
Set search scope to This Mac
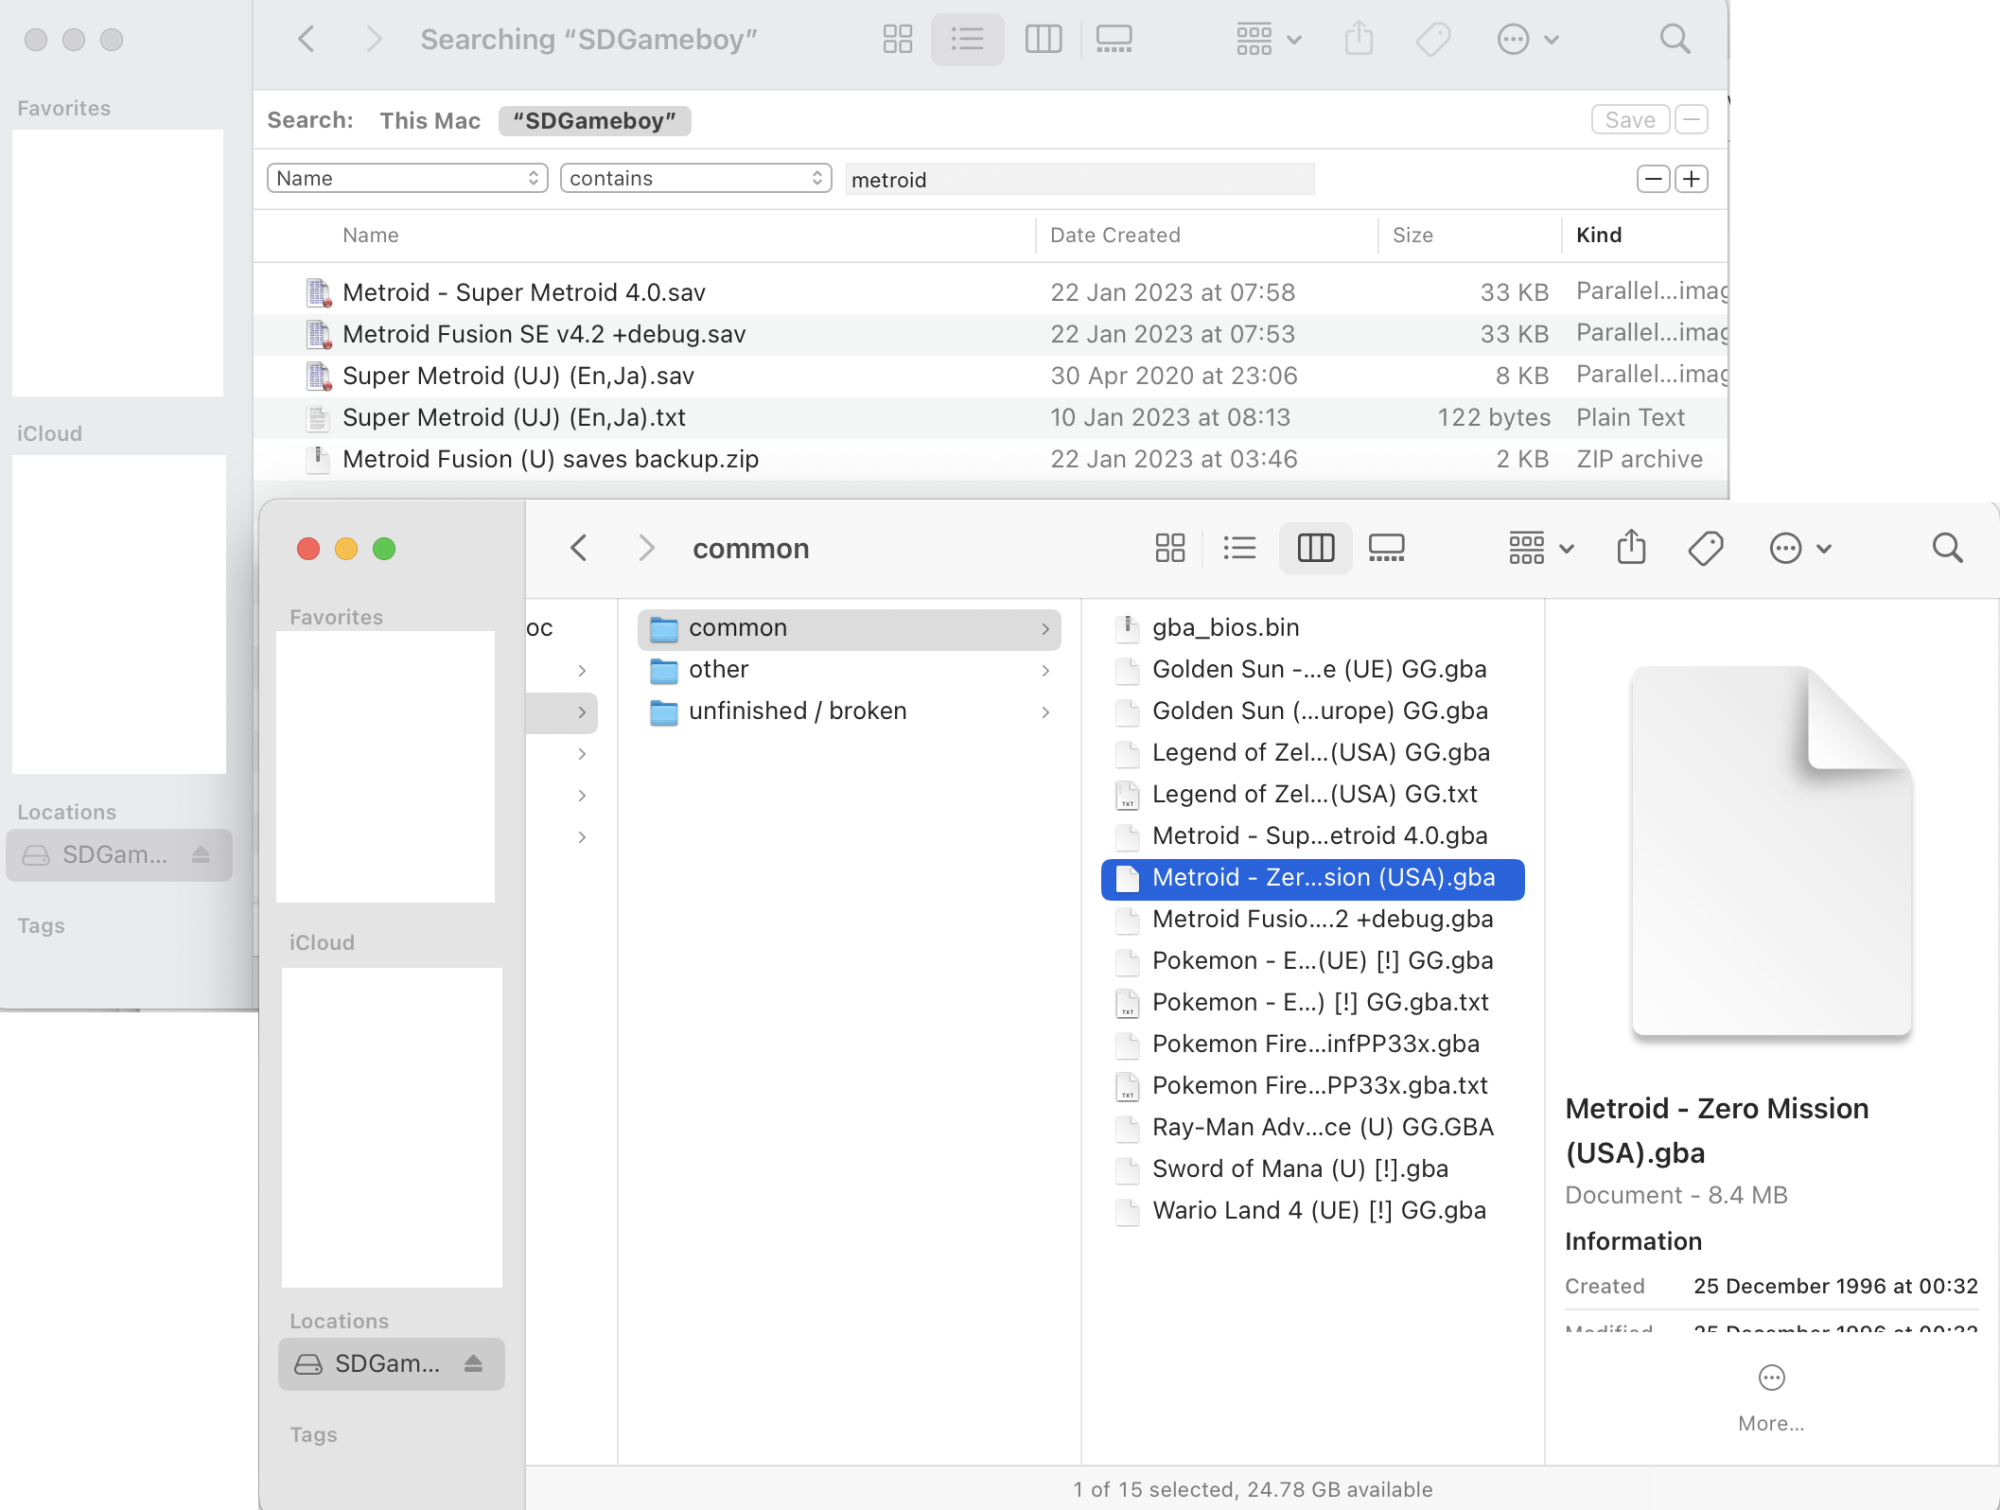click(430, 121)
